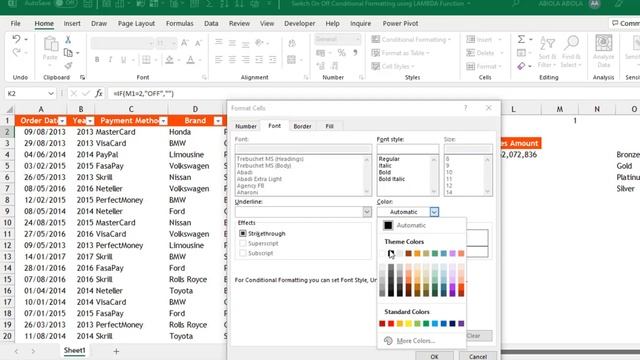Click the Undo arrow icon
This screenshot has height=360, width=640.
click(16, 39)
